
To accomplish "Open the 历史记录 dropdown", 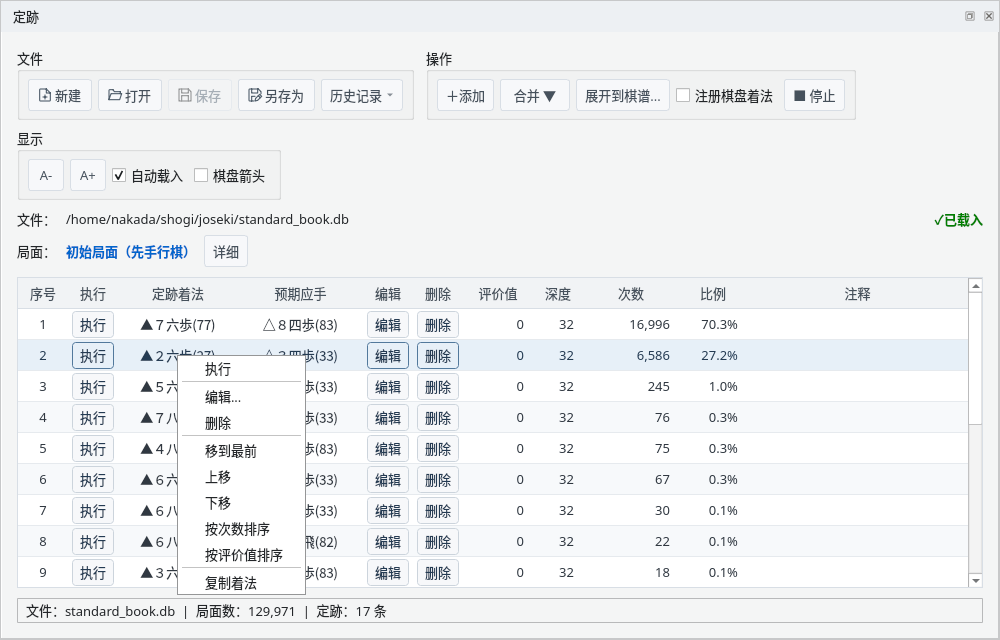I will [362, 96].
